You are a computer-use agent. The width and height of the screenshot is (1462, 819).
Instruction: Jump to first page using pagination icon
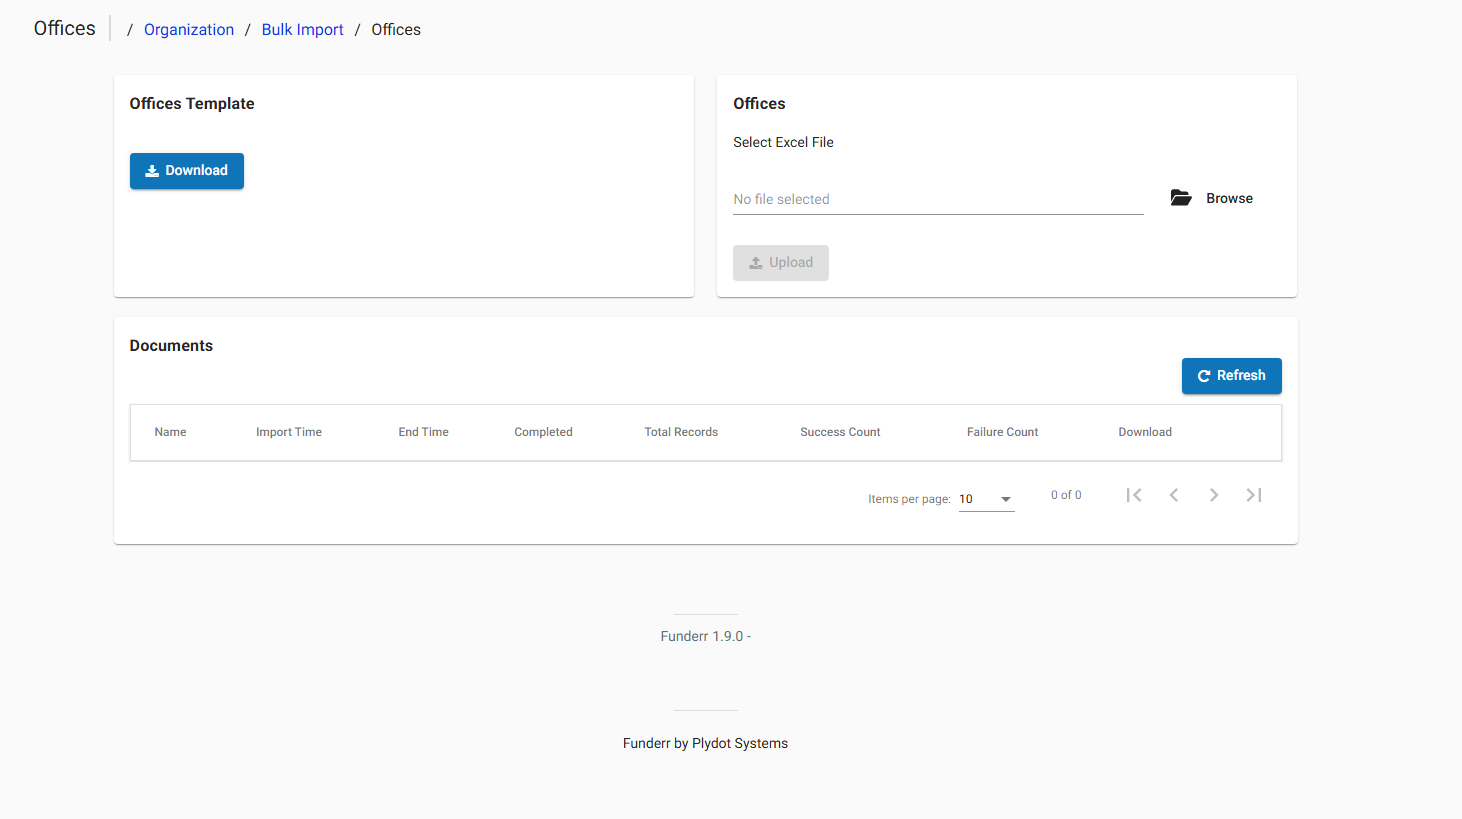1134,494
